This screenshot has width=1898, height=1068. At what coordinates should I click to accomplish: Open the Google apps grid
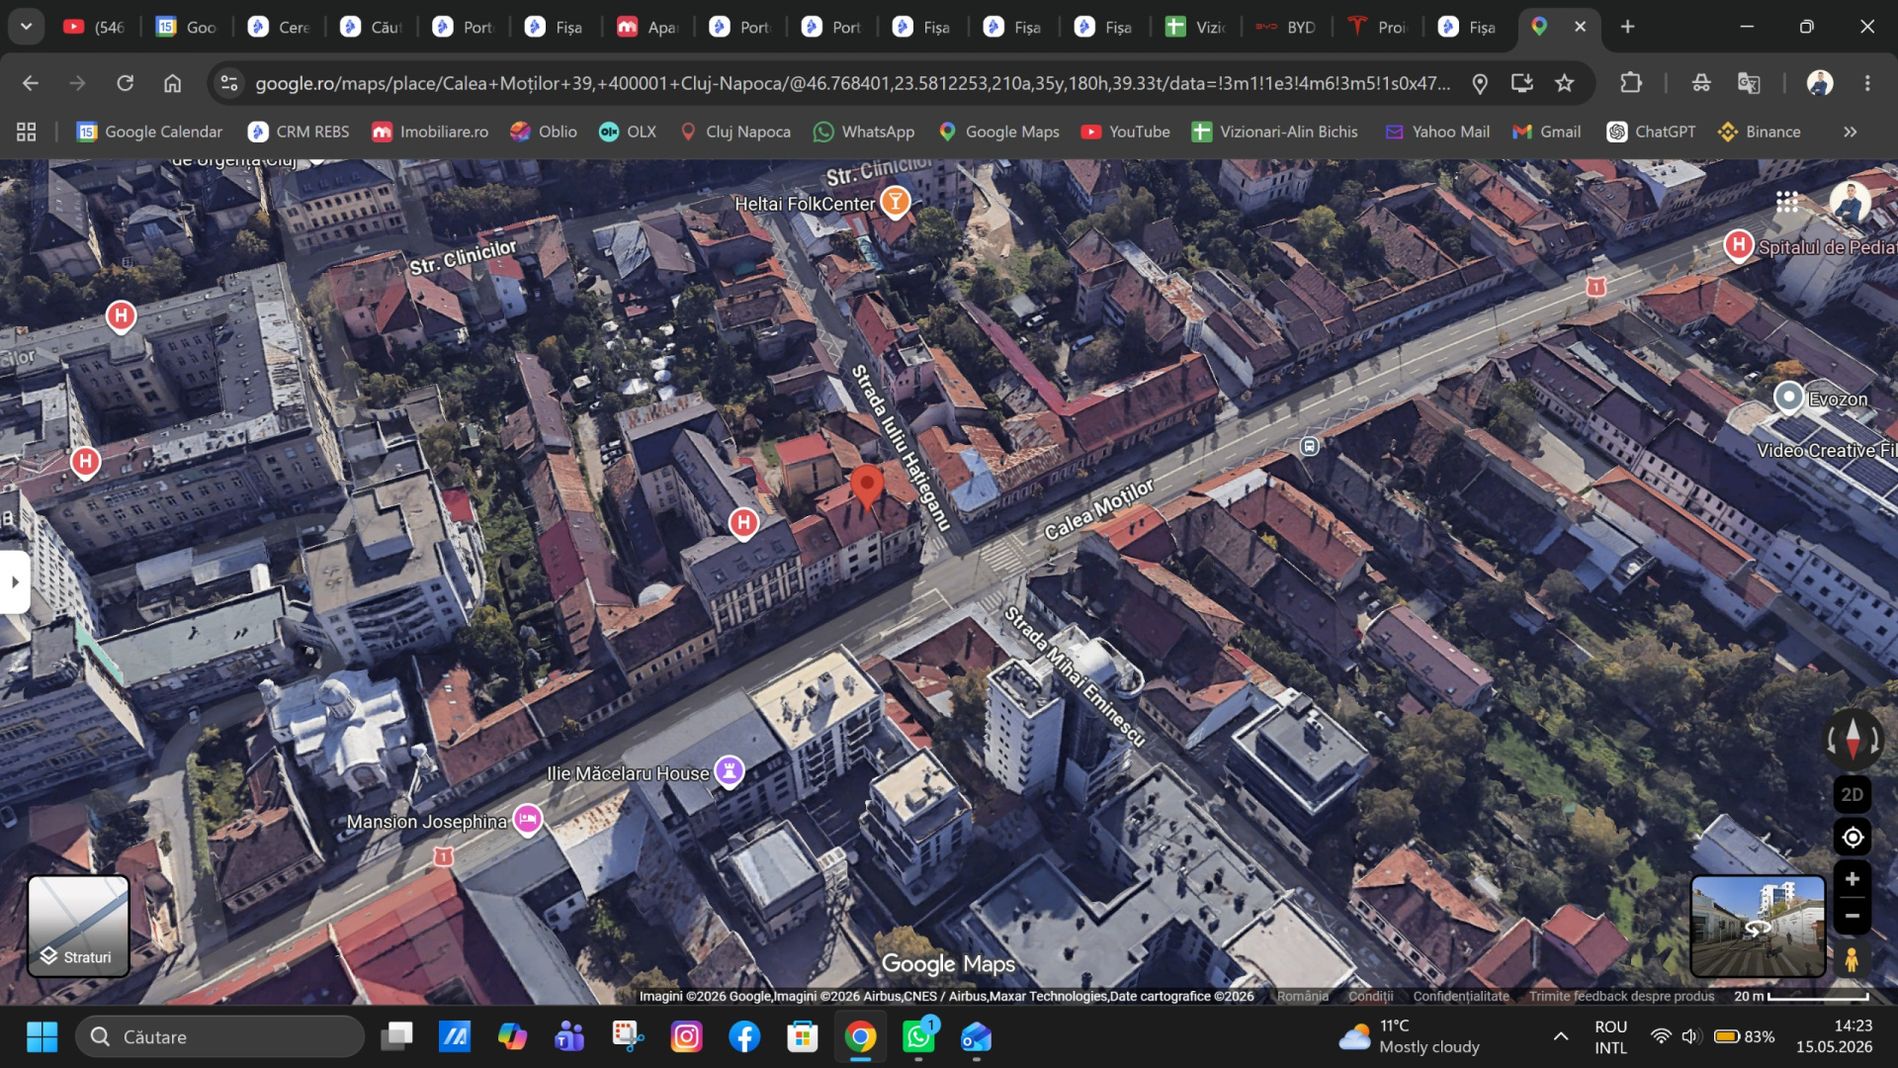point(1787,203)
